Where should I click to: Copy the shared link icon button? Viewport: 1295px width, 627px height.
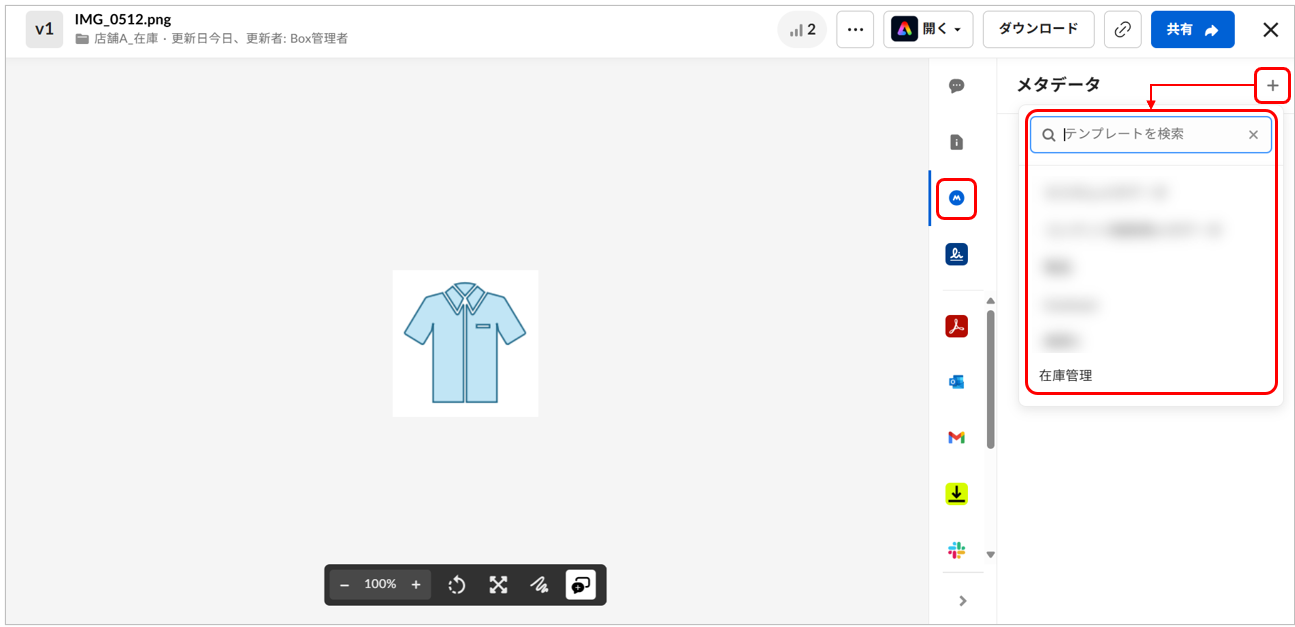[x=1122, y=30]
